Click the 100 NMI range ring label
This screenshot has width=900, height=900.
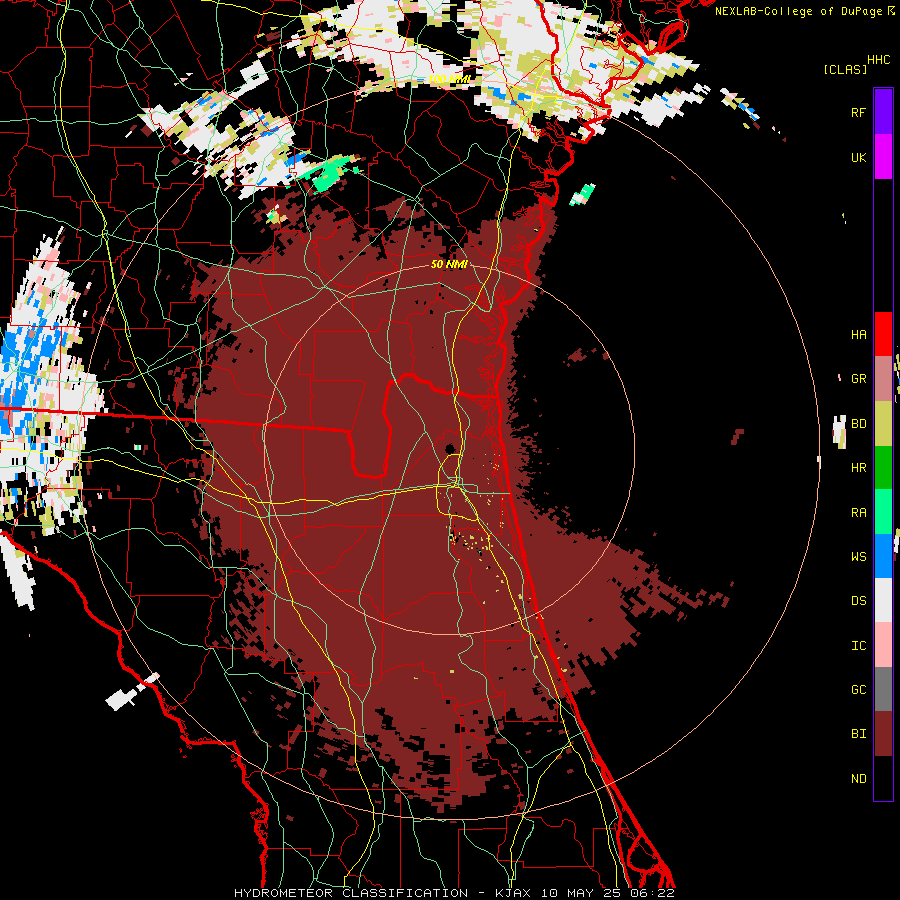click(x=449, y=79)
